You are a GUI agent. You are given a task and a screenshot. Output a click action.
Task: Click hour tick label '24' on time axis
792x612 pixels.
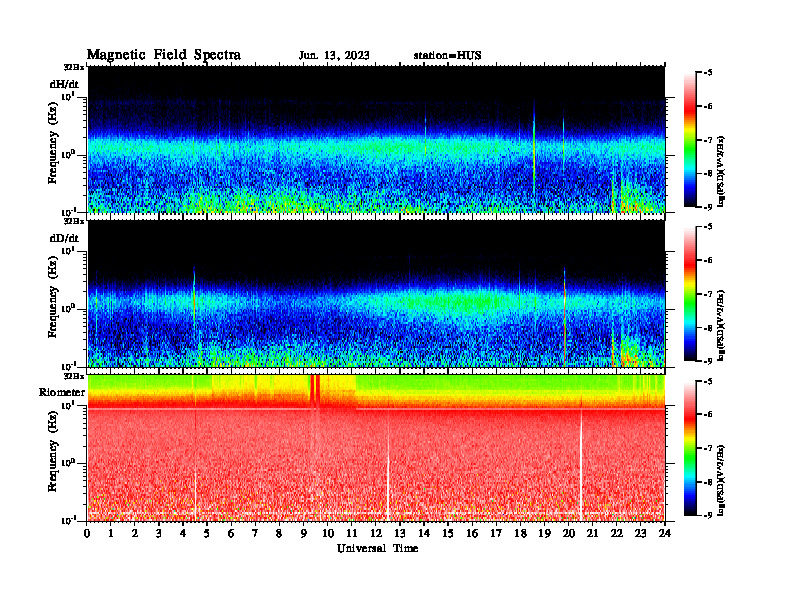[665, 533]
